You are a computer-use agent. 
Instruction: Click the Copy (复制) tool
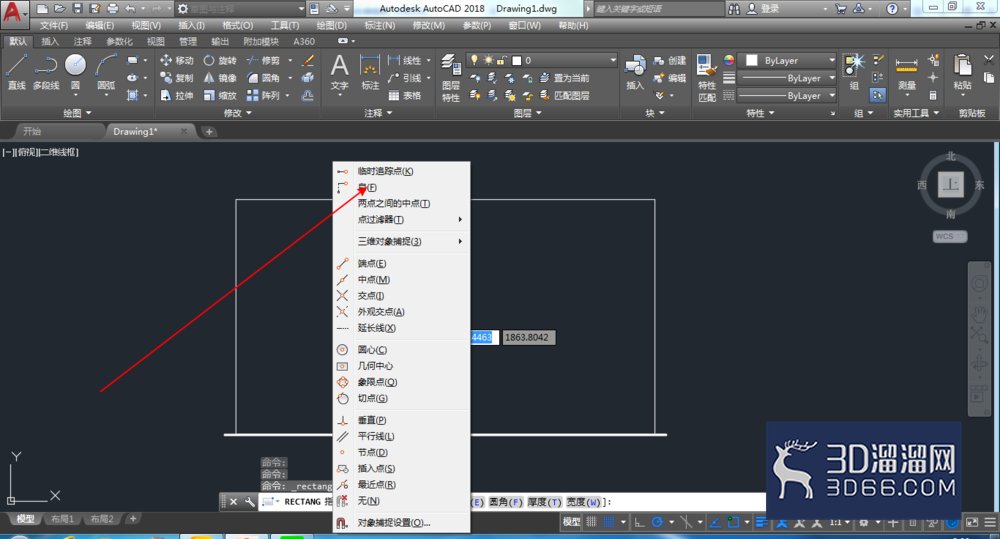tap(177, 78)
